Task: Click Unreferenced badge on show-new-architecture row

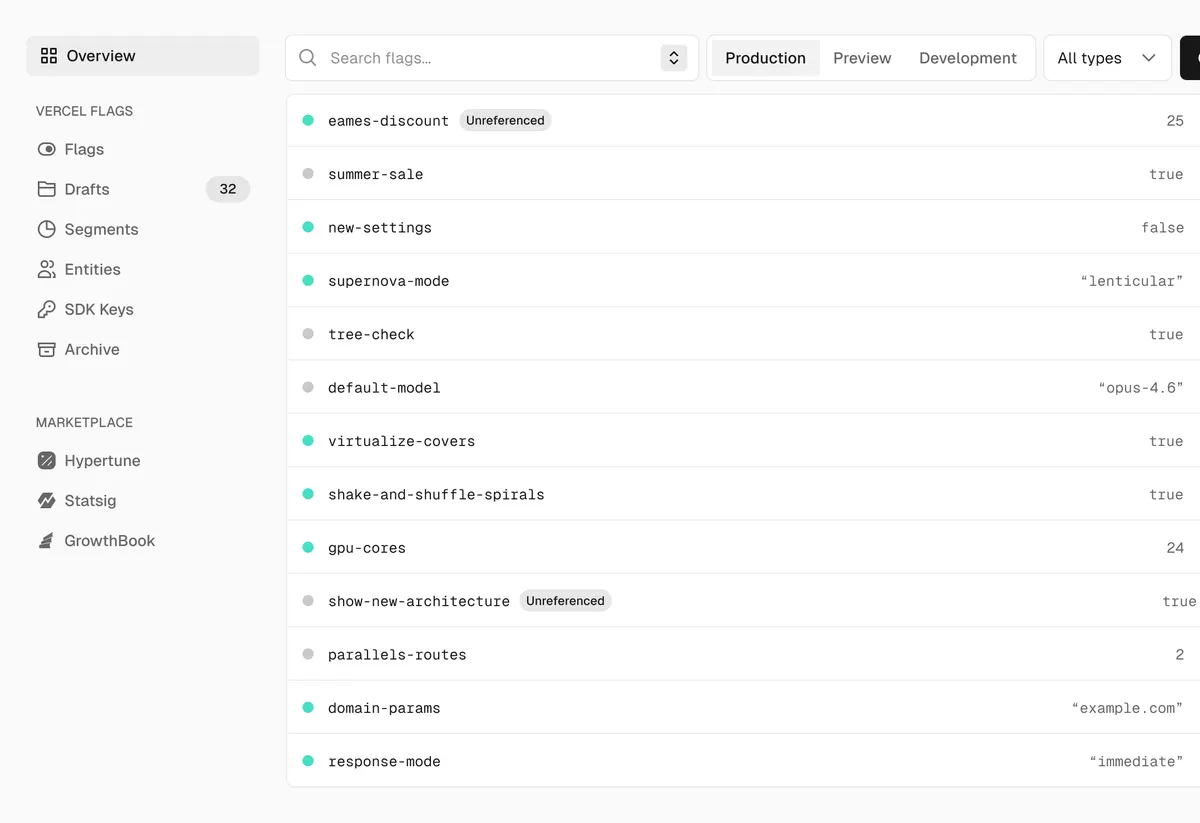Action: click(565, 601)
